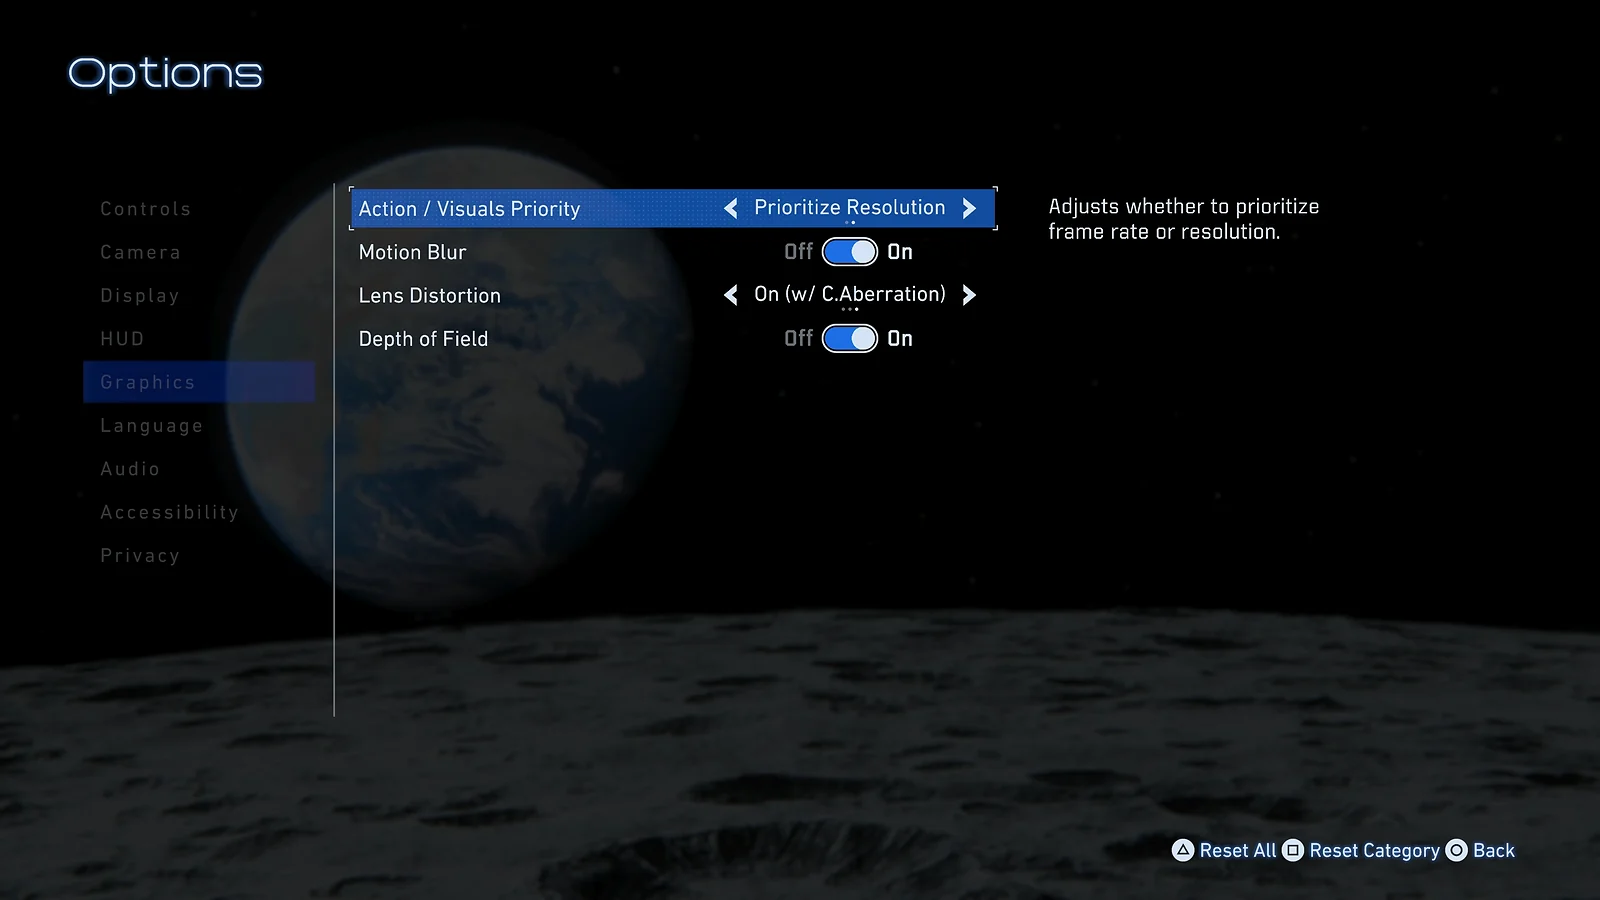This screenshot has height=900, width=1600.
Task: Click right arrow for Action / Visuals Priority
Action: click(968, 208)
